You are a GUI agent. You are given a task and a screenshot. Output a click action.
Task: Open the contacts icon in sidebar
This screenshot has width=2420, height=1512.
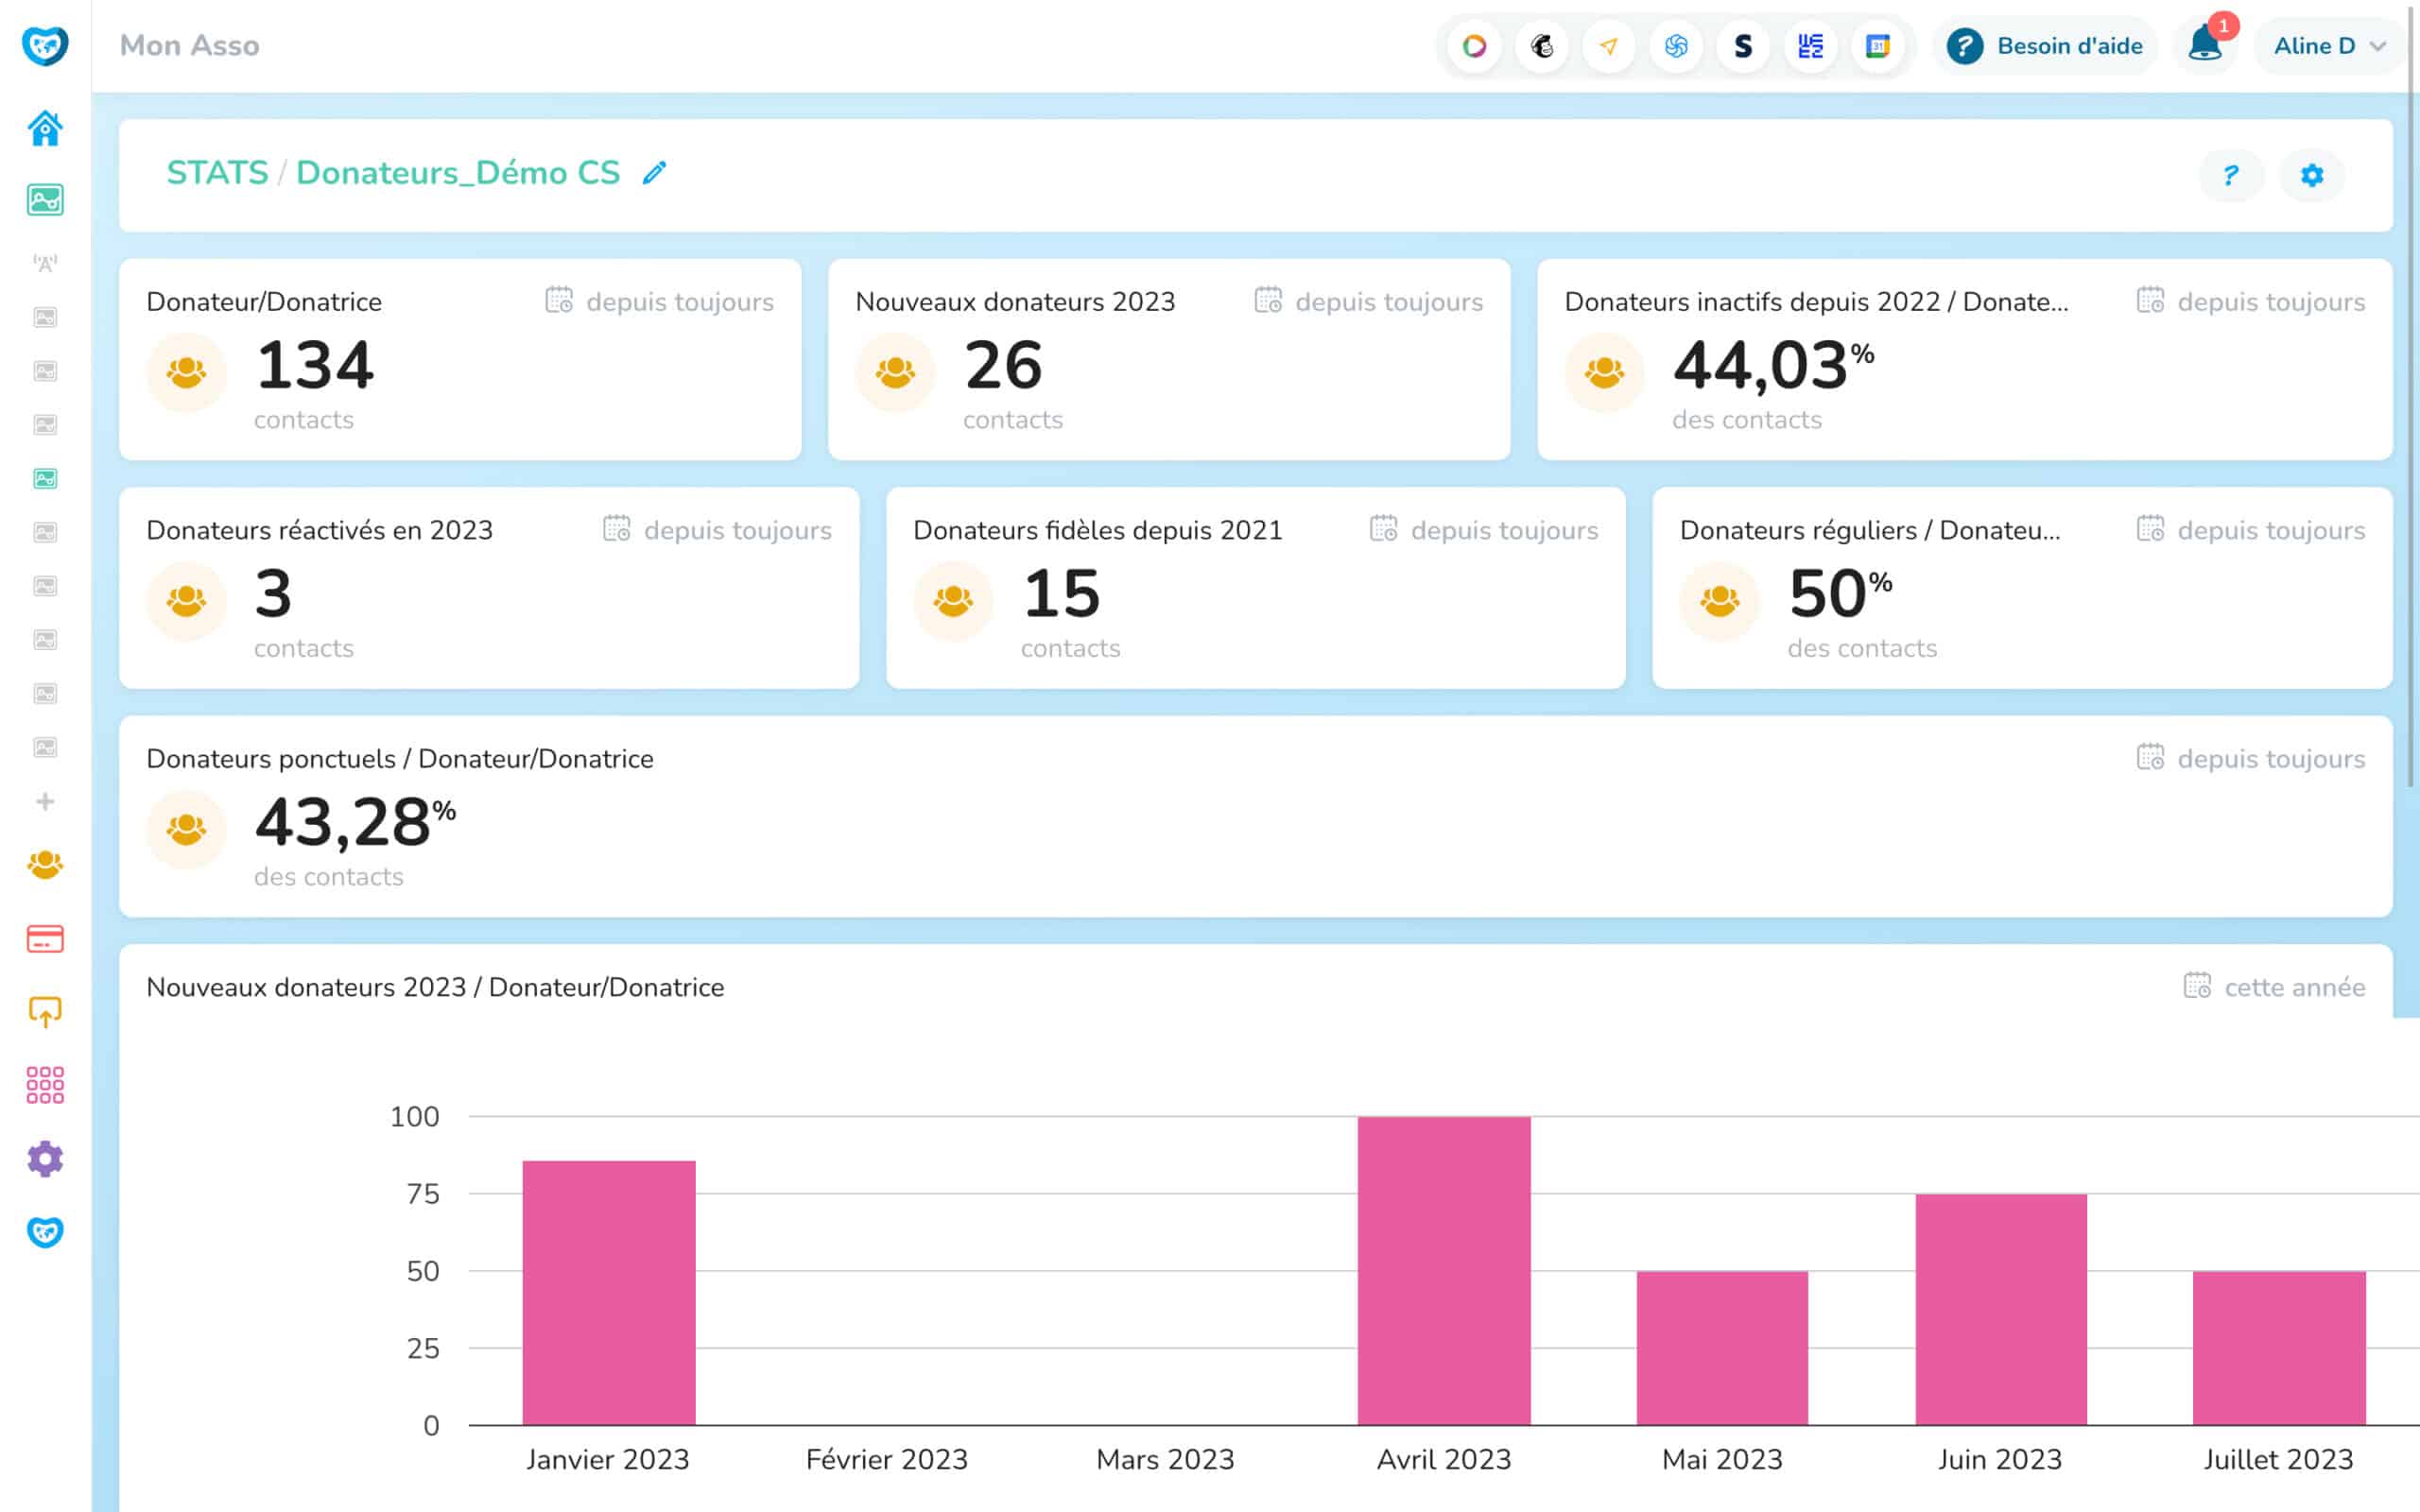(x=45, y=865)
